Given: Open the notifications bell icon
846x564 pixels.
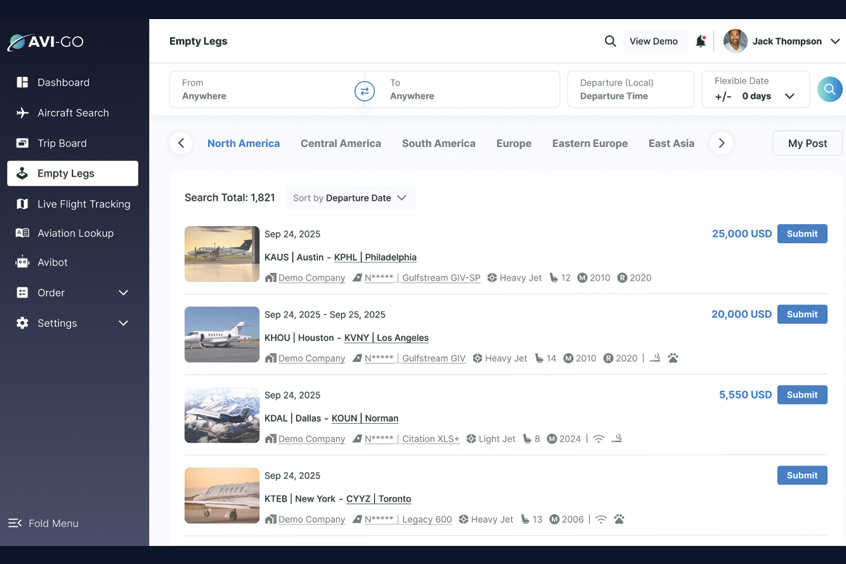Looking at the screenshot, I should tap(700, 42).
